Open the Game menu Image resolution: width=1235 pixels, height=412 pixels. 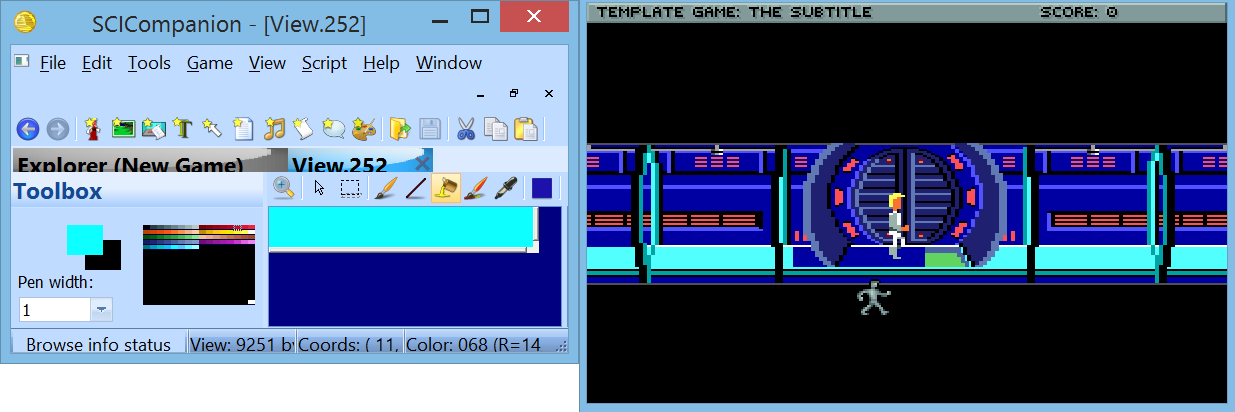click(210, 63)
